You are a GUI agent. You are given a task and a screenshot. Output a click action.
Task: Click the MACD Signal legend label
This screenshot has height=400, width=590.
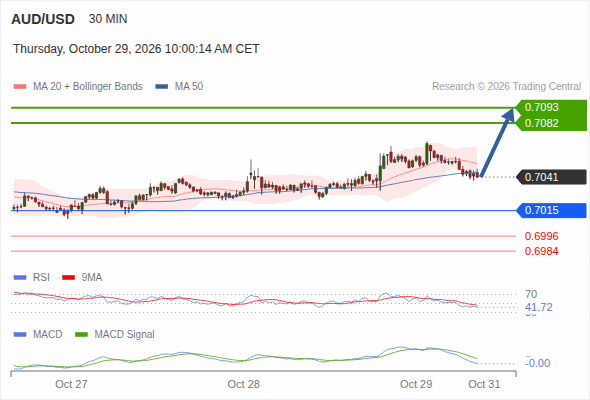click(125, 335)
